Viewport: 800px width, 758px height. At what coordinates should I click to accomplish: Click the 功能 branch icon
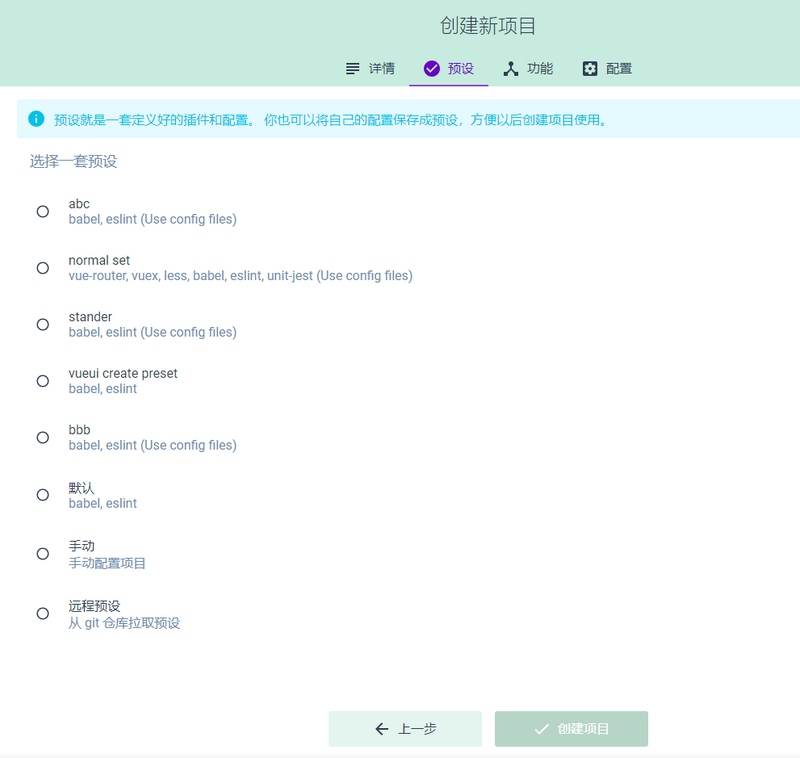[x=511, y=68]
